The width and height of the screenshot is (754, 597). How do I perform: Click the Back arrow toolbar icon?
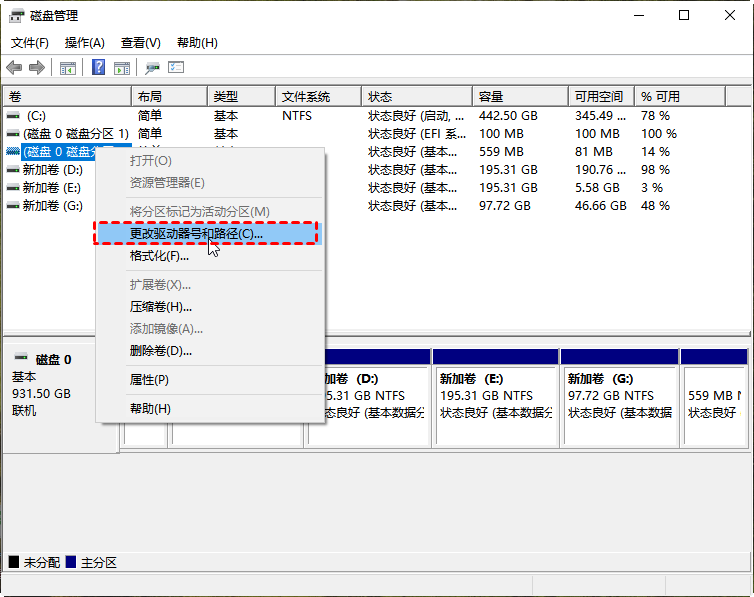(14, 68)
